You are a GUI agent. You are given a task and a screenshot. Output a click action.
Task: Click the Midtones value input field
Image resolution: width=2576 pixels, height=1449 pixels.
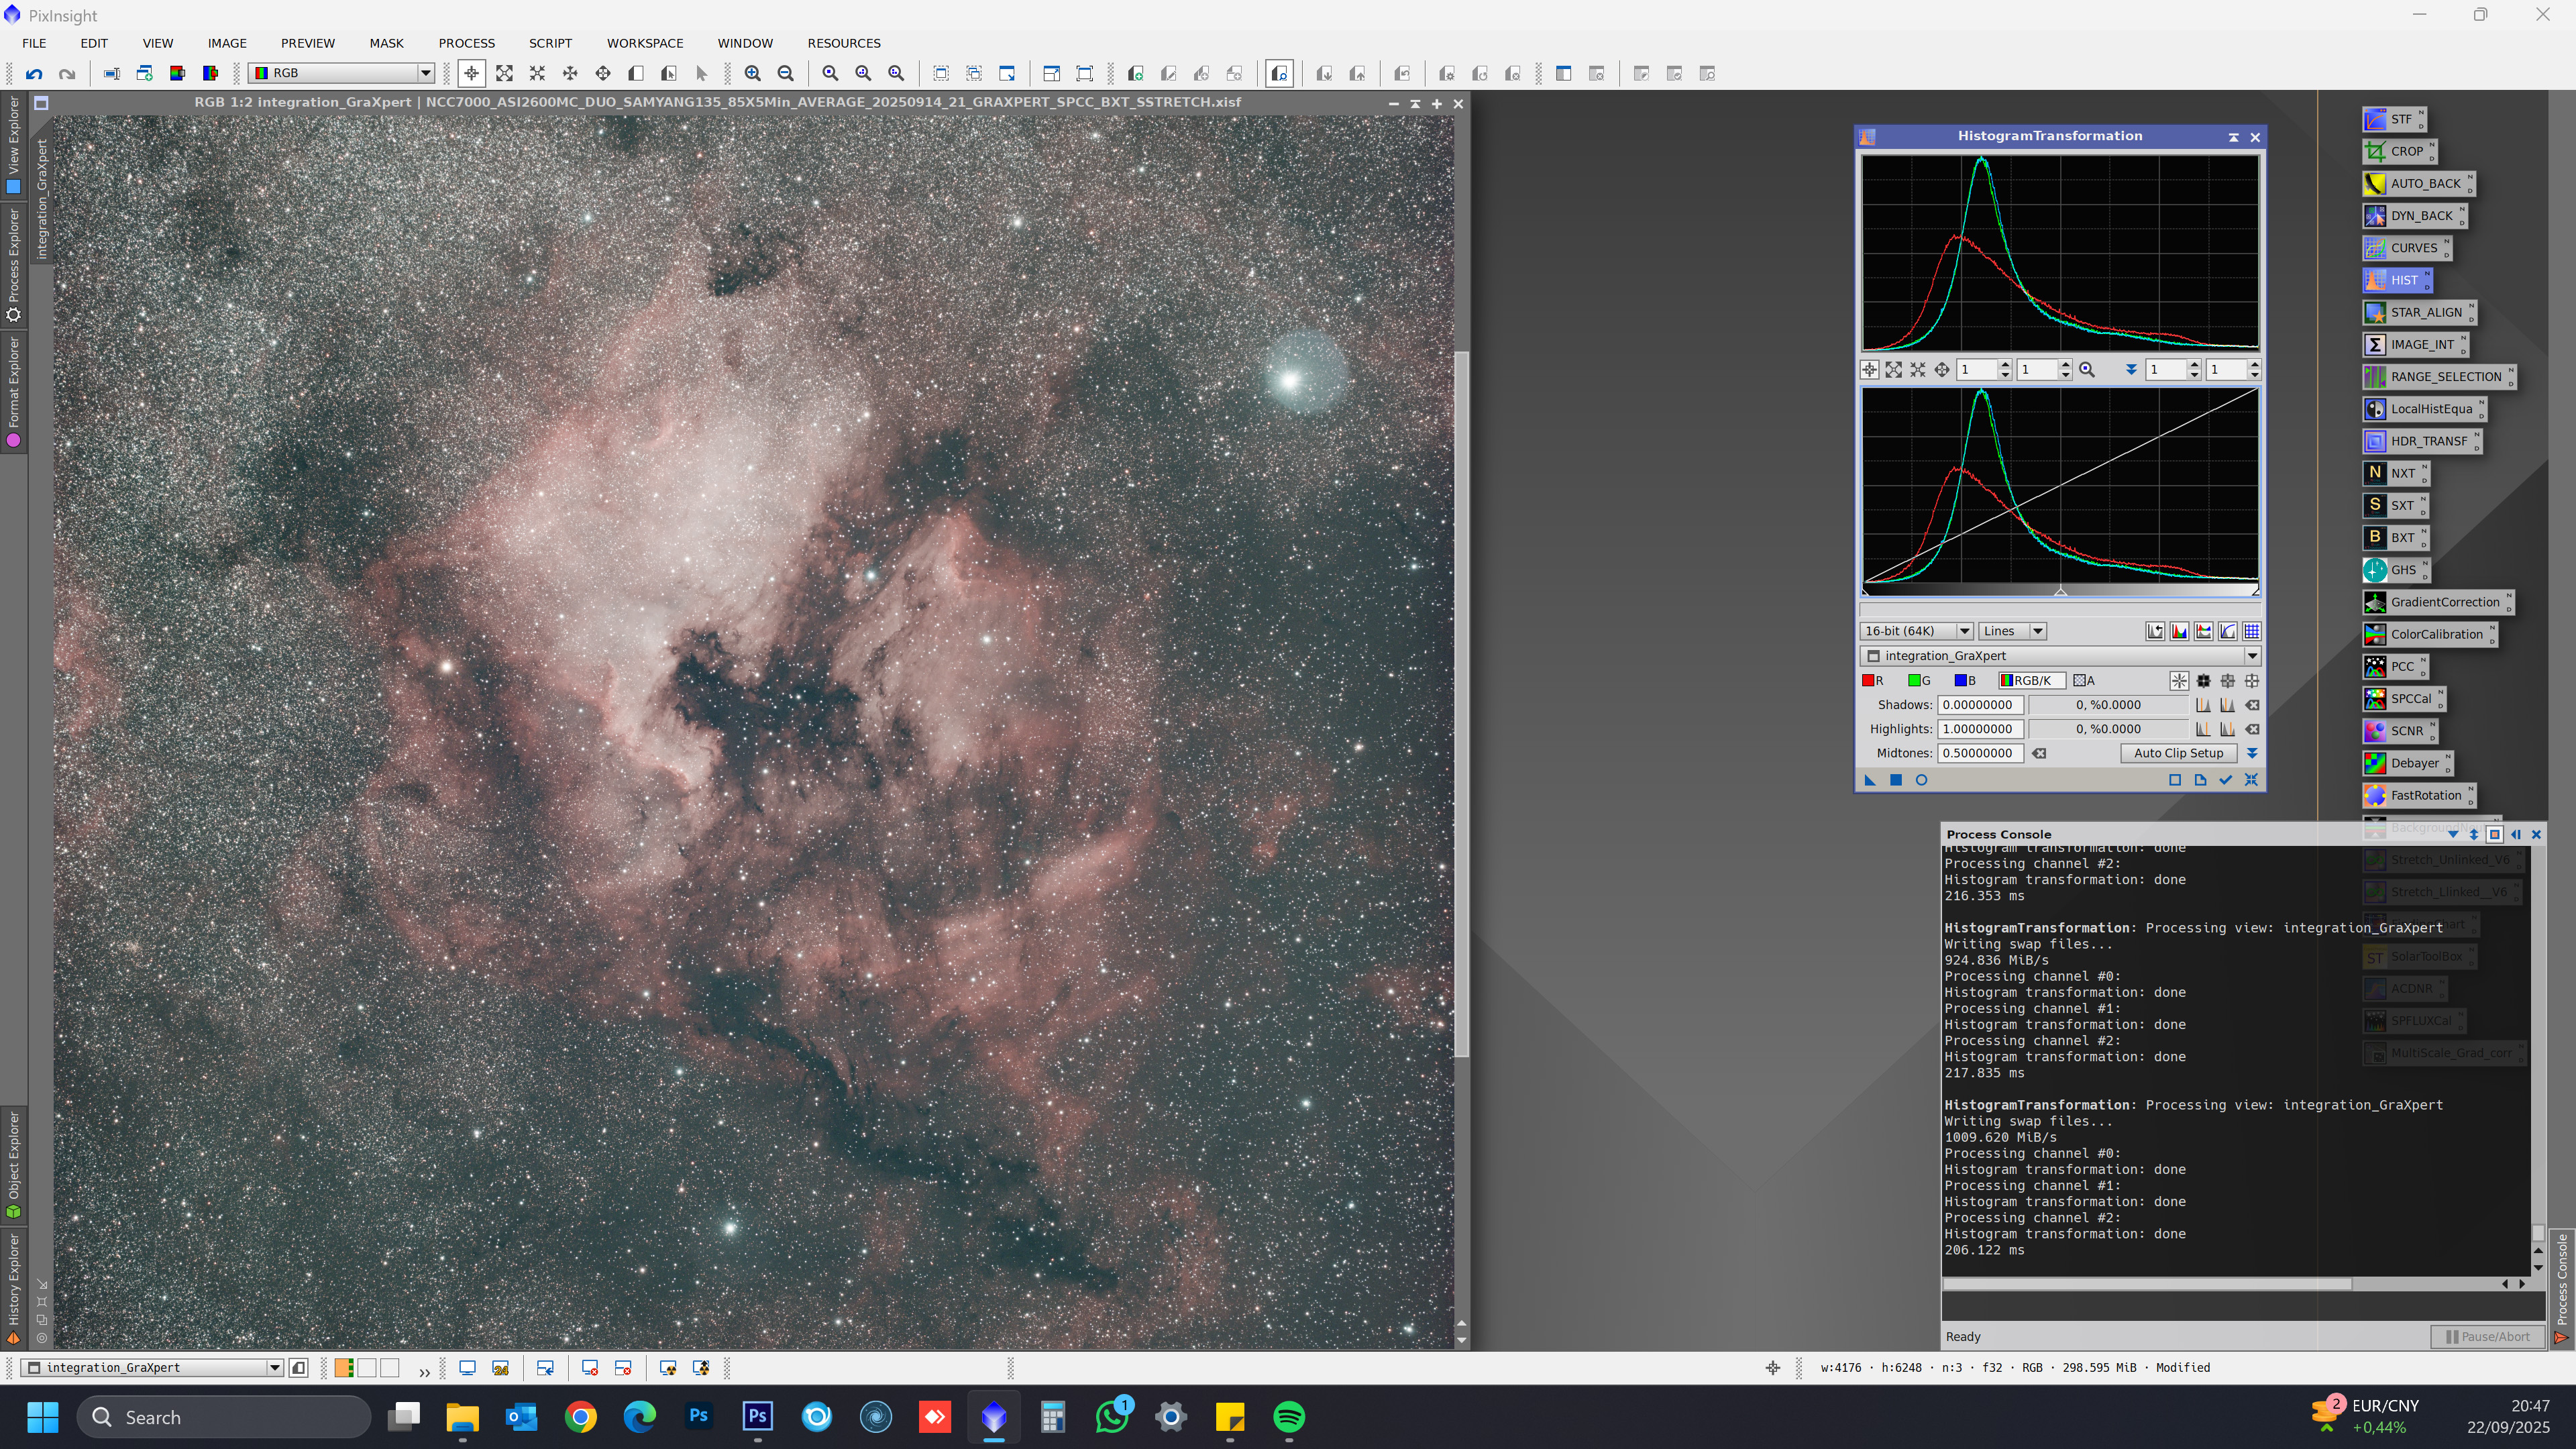point(1979,753)
